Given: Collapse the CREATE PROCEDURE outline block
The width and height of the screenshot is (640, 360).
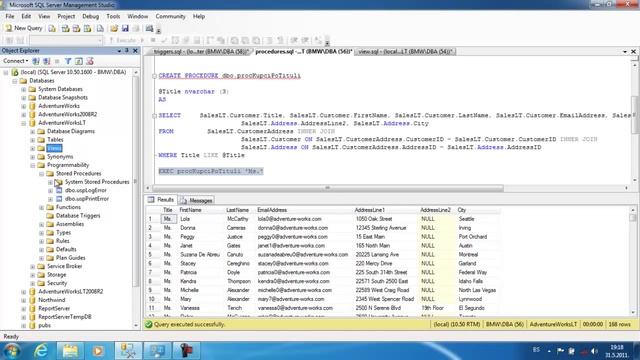Looking at the screenshot, I should pyautogui.click(x=154, y=76).
